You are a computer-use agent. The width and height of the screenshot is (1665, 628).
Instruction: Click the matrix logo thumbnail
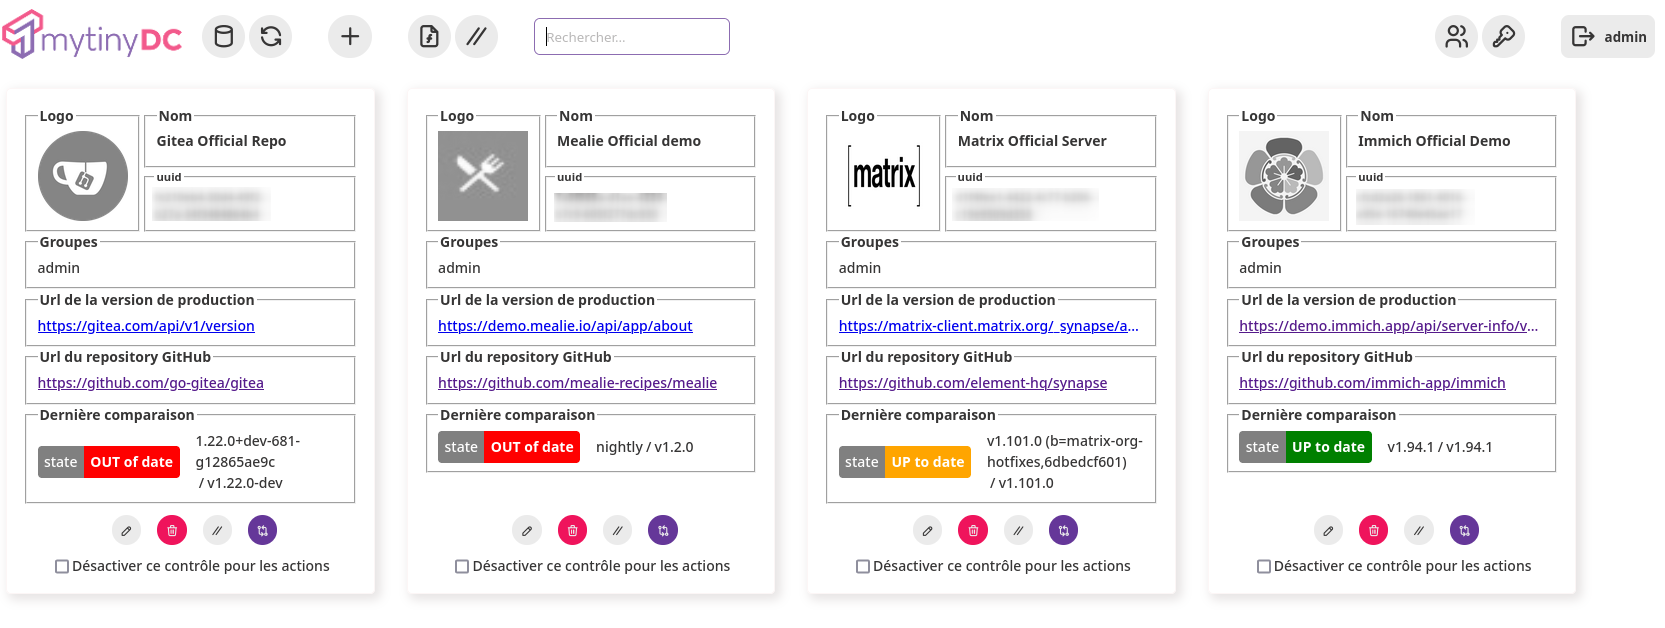884,176
